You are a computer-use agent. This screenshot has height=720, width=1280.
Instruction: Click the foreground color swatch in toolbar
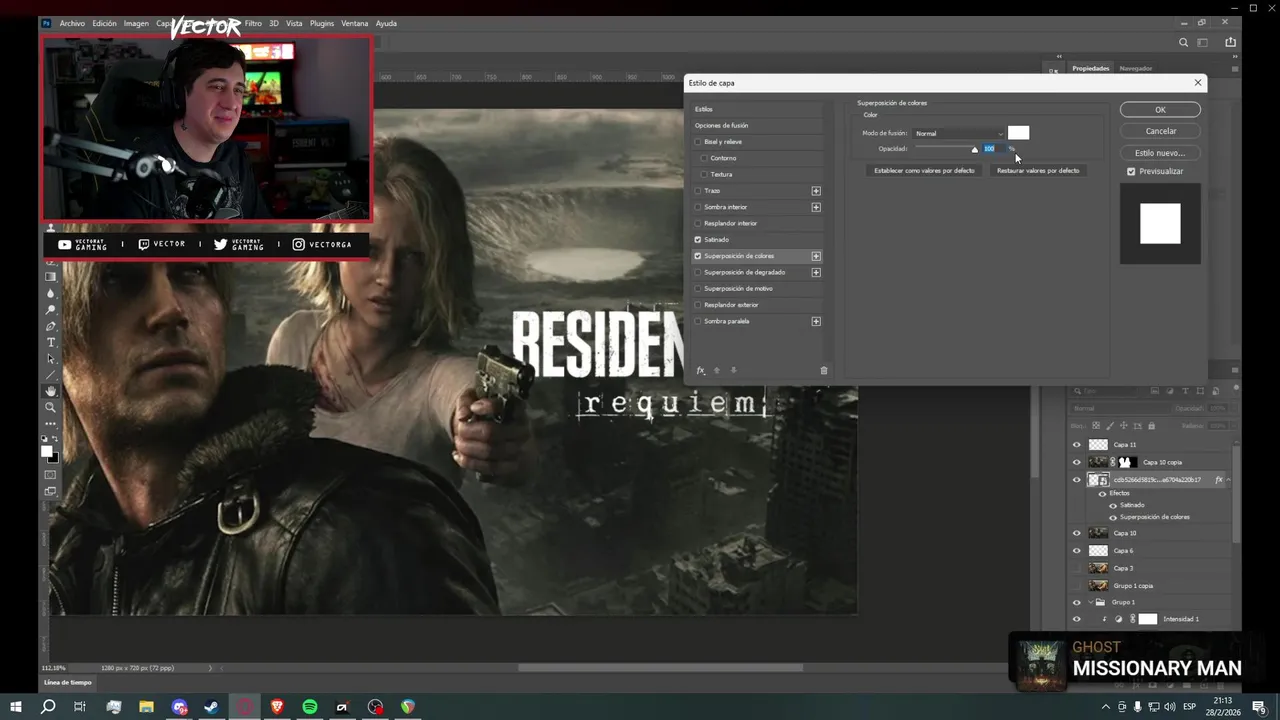(x=47, y=451)
